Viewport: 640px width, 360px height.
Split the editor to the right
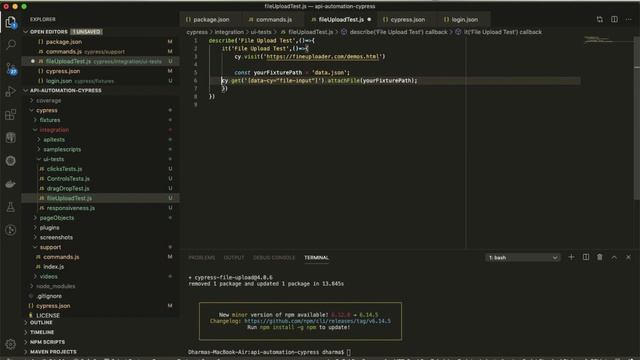614,19
